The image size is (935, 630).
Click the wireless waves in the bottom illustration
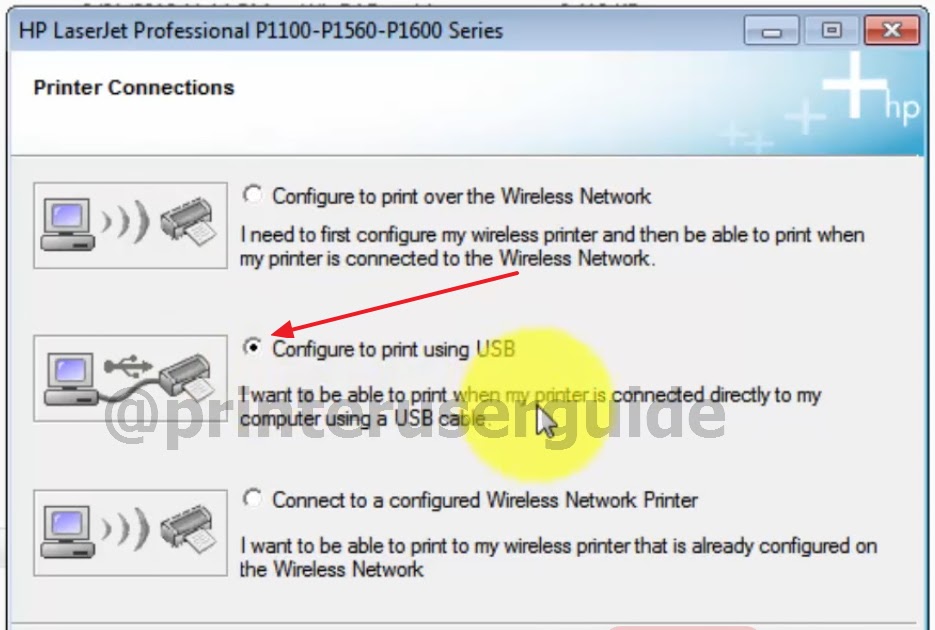click(x=125, y=528)
